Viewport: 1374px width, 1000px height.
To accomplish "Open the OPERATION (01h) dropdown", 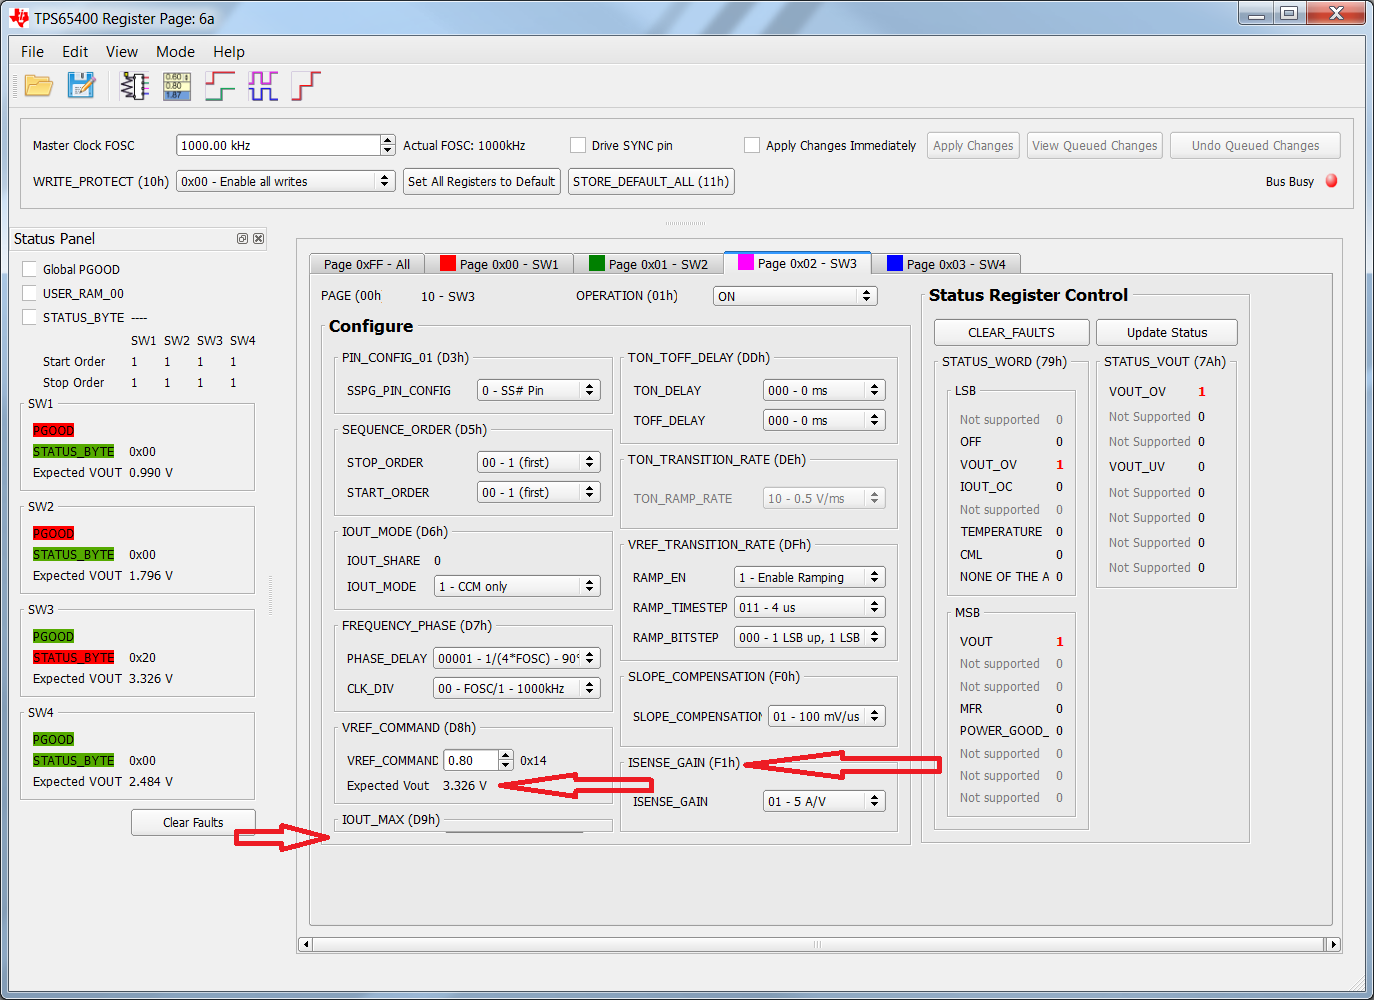I will (x=795, y=296).
